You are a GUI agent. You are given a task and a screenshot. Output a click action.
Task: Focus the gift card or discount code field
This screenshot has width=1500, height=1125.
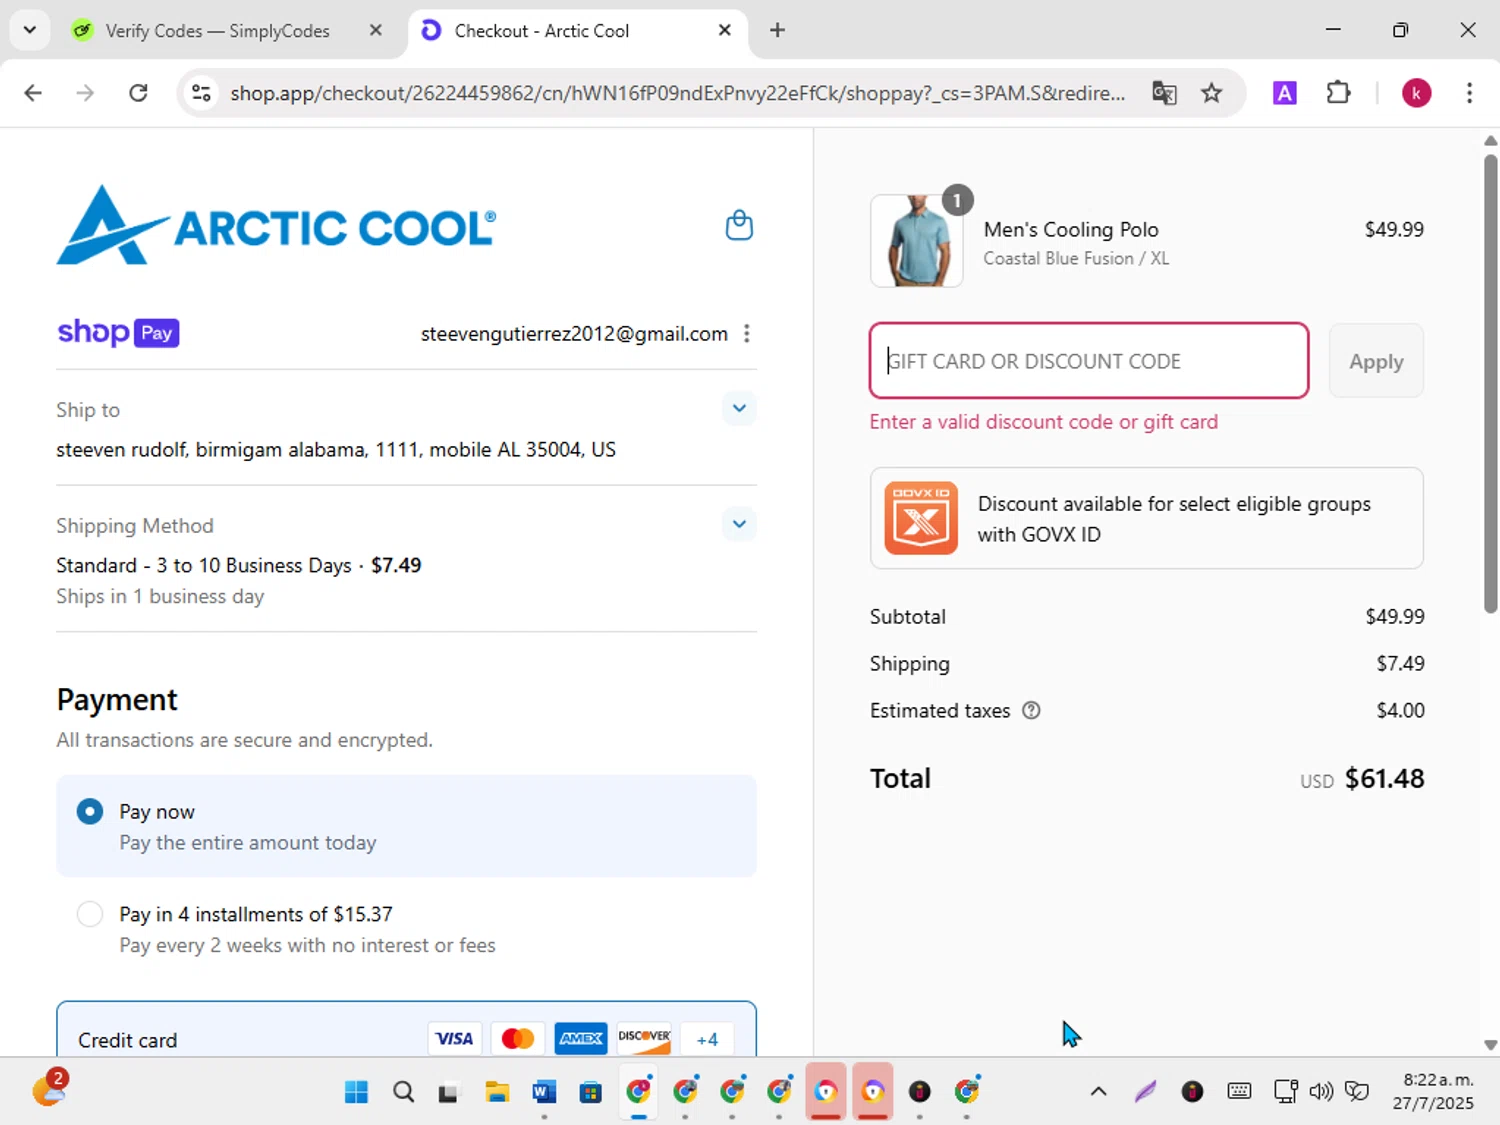click(x=1089, y=361)
